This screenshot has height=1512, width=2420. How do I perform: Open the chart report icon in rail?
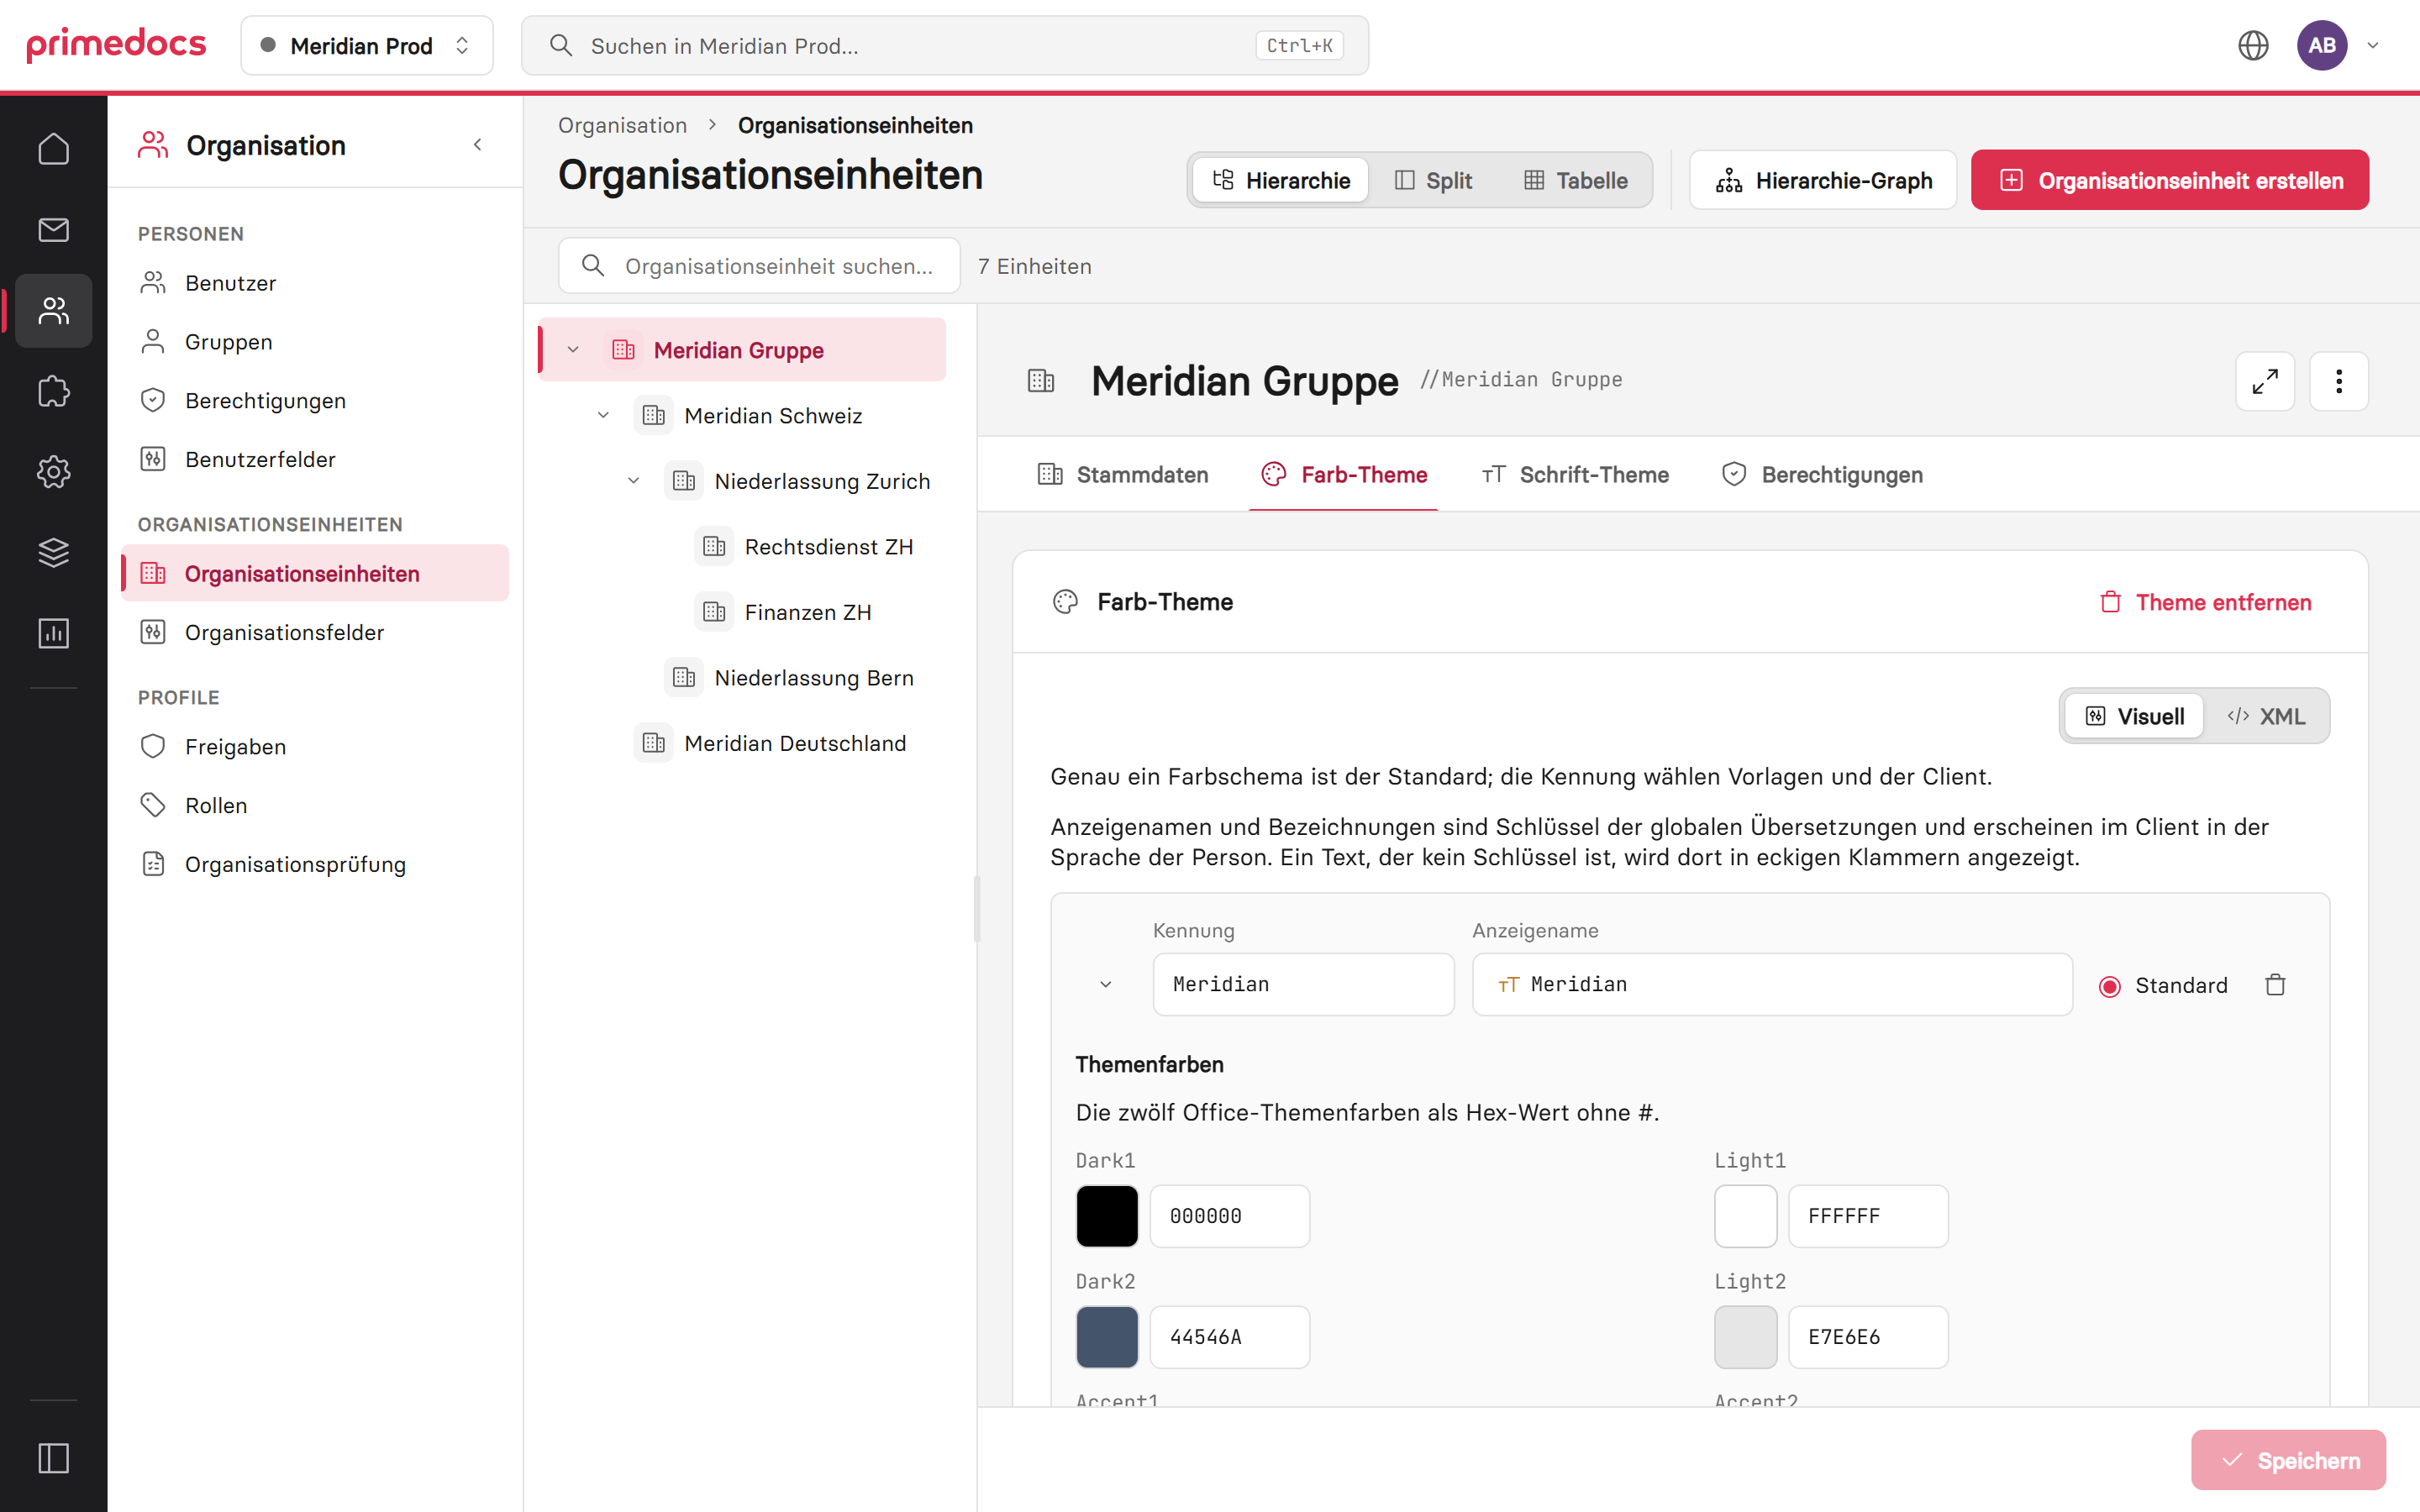coord(53,633)
